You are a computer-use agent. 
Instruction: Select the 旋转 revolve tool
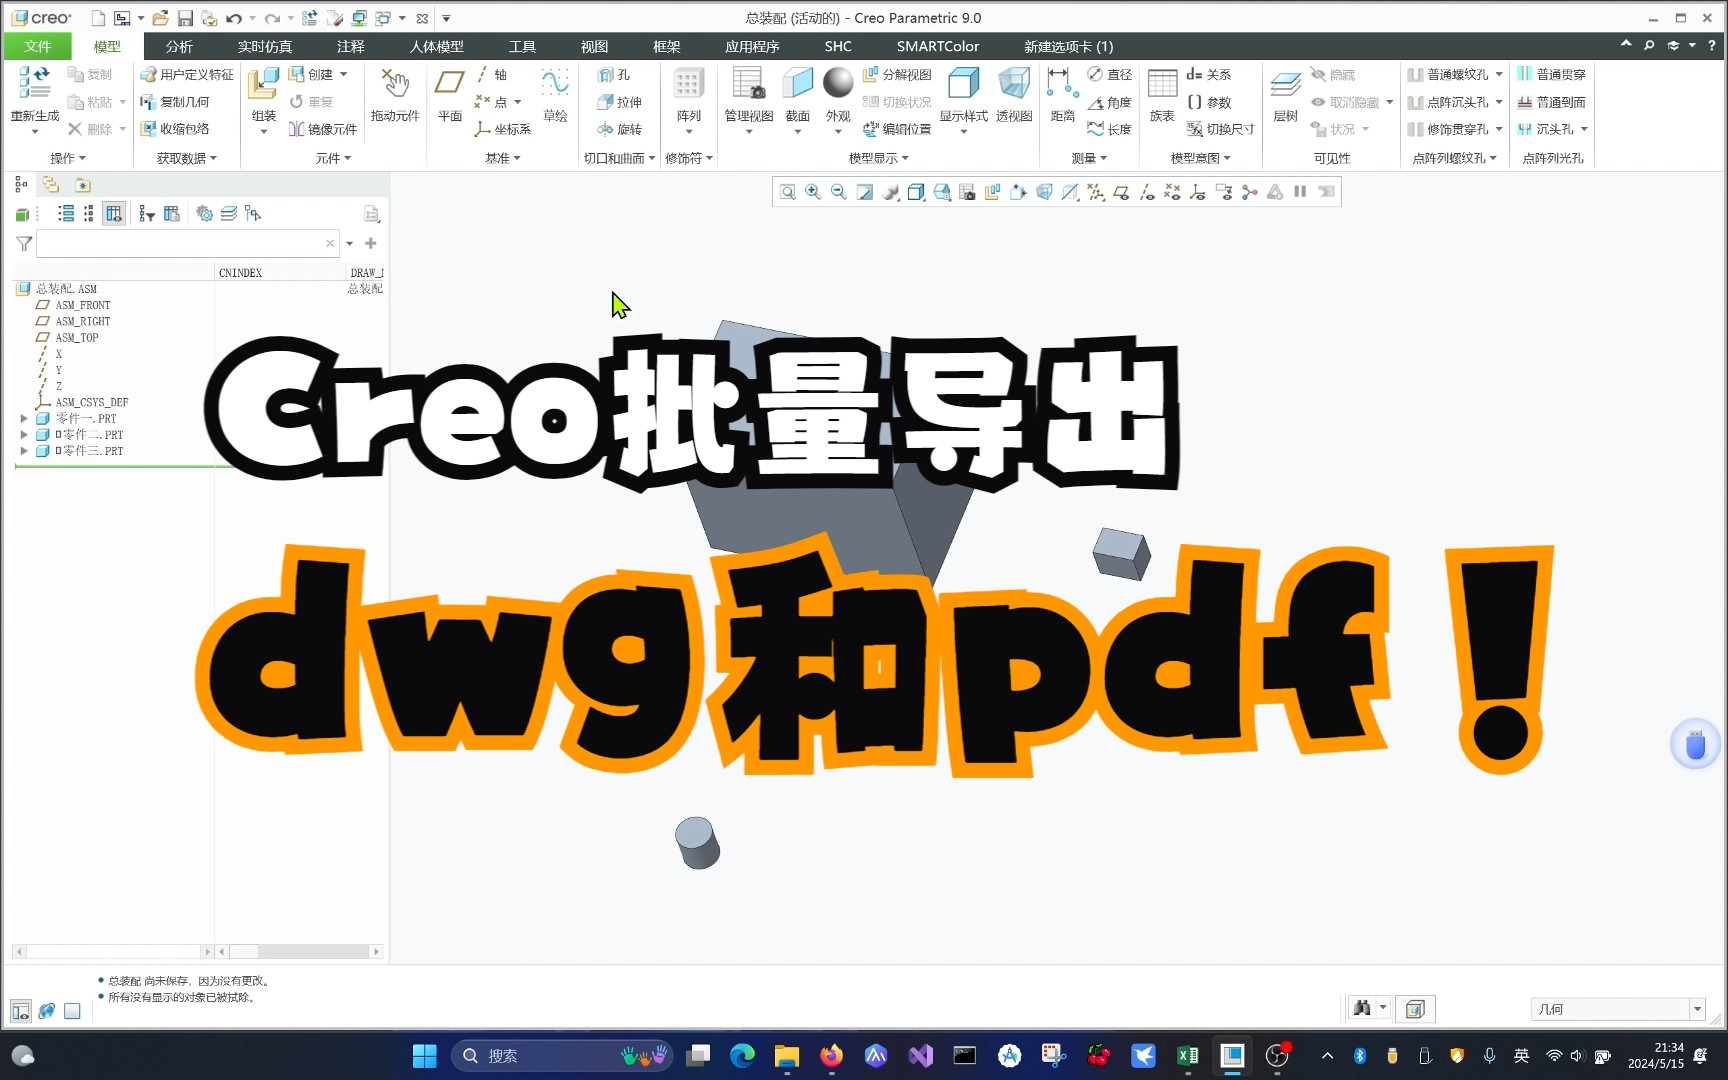point(619,129)
